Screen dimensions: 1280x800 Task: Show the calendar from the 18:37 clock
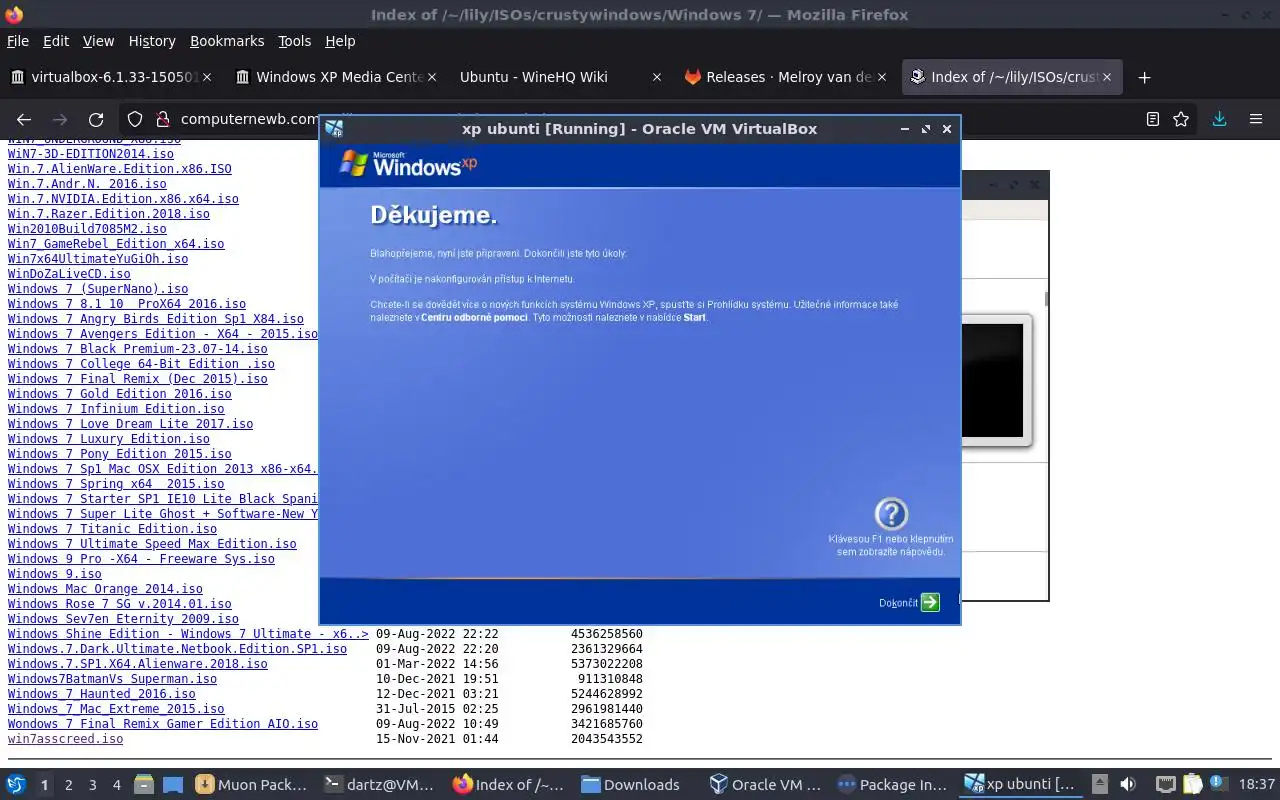(1257, 785)
